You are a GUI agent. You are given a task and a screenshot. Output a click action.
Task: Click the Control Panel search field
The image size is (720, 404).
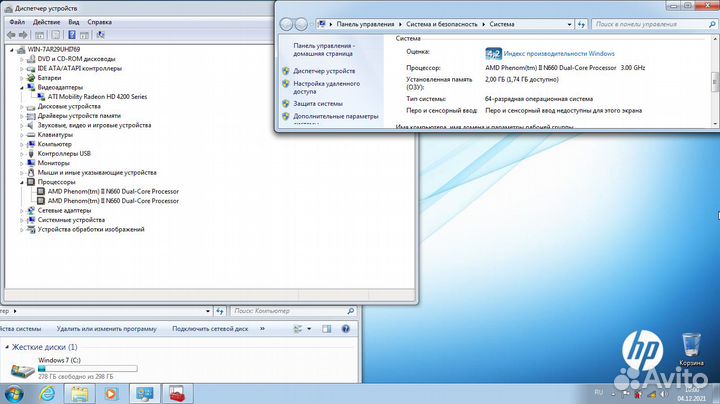[x=654, y=24]
